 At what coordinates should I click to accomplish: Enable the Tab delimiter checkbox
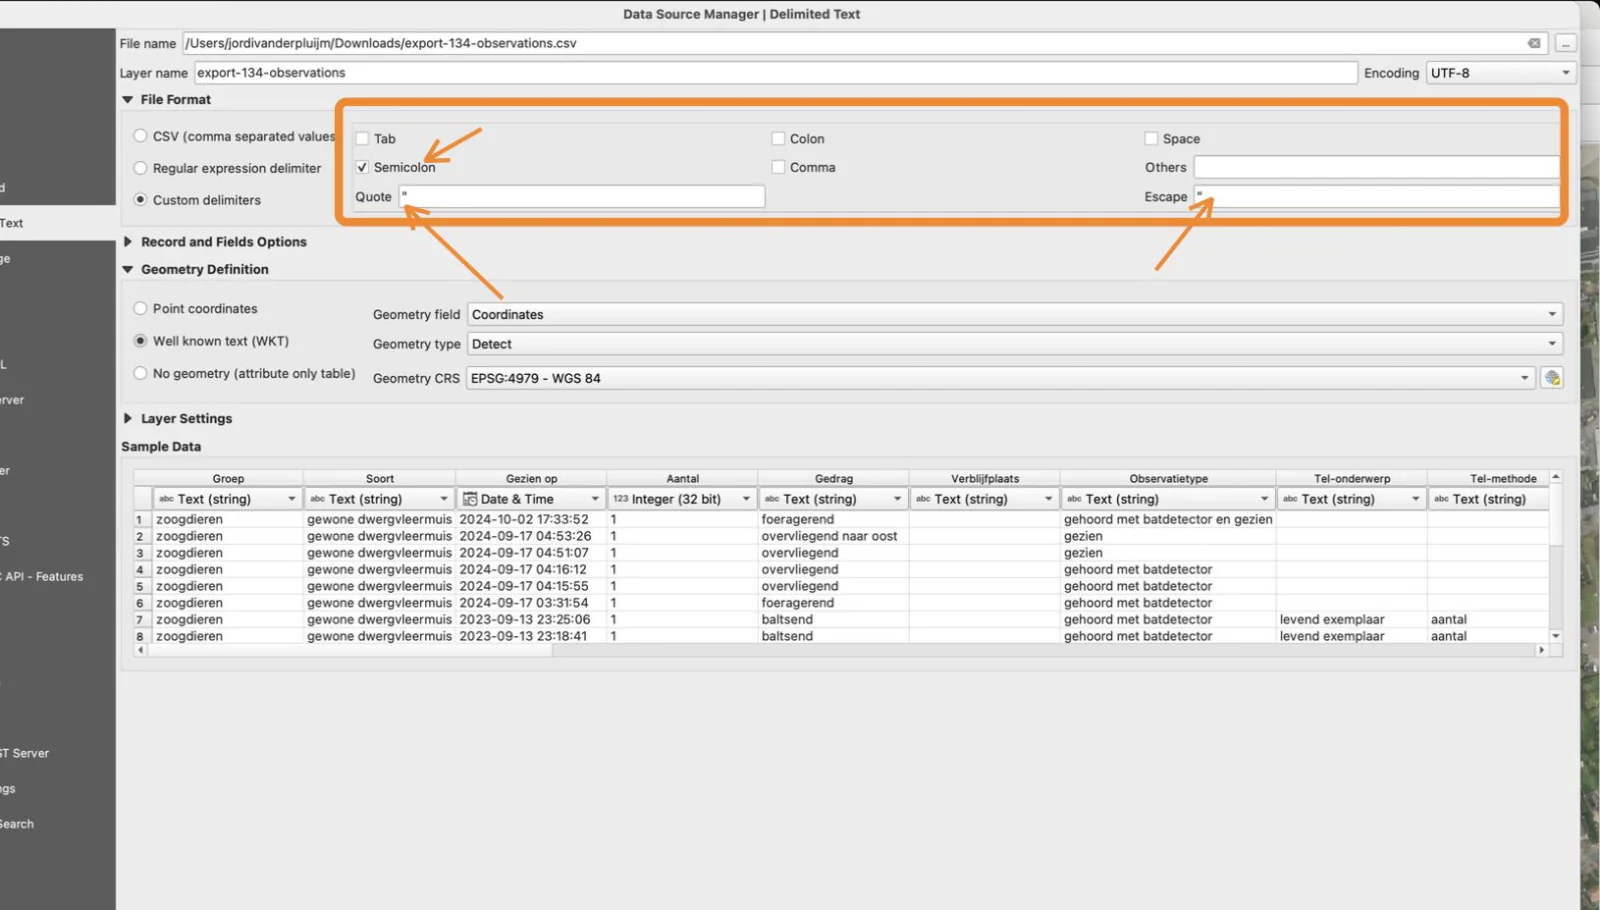[x=362, y=138]
